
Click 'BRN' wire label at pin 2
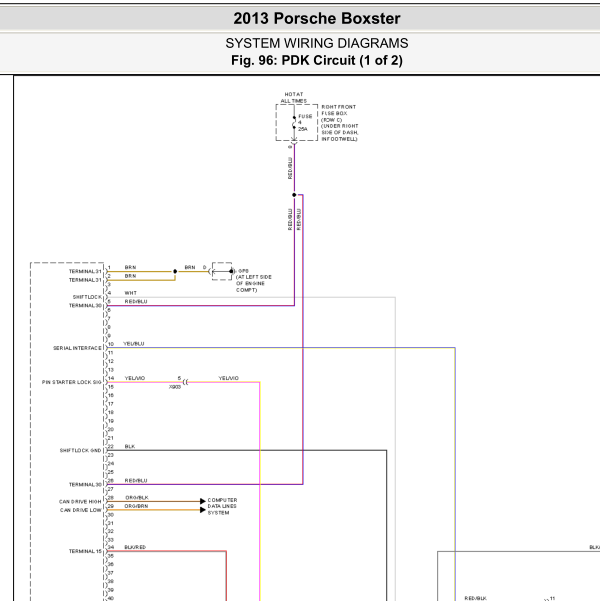pos(130,276)
